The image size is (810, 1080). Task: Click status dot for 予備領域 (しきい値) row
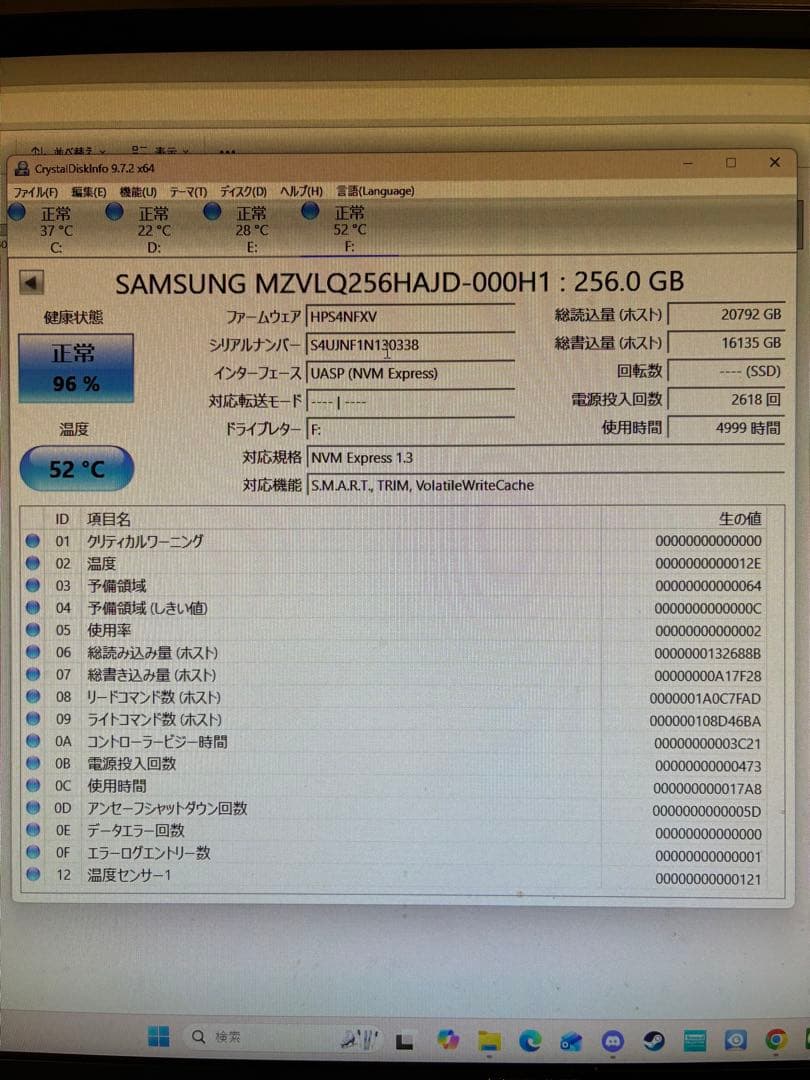pyautogui.click(x=32, y=608)
